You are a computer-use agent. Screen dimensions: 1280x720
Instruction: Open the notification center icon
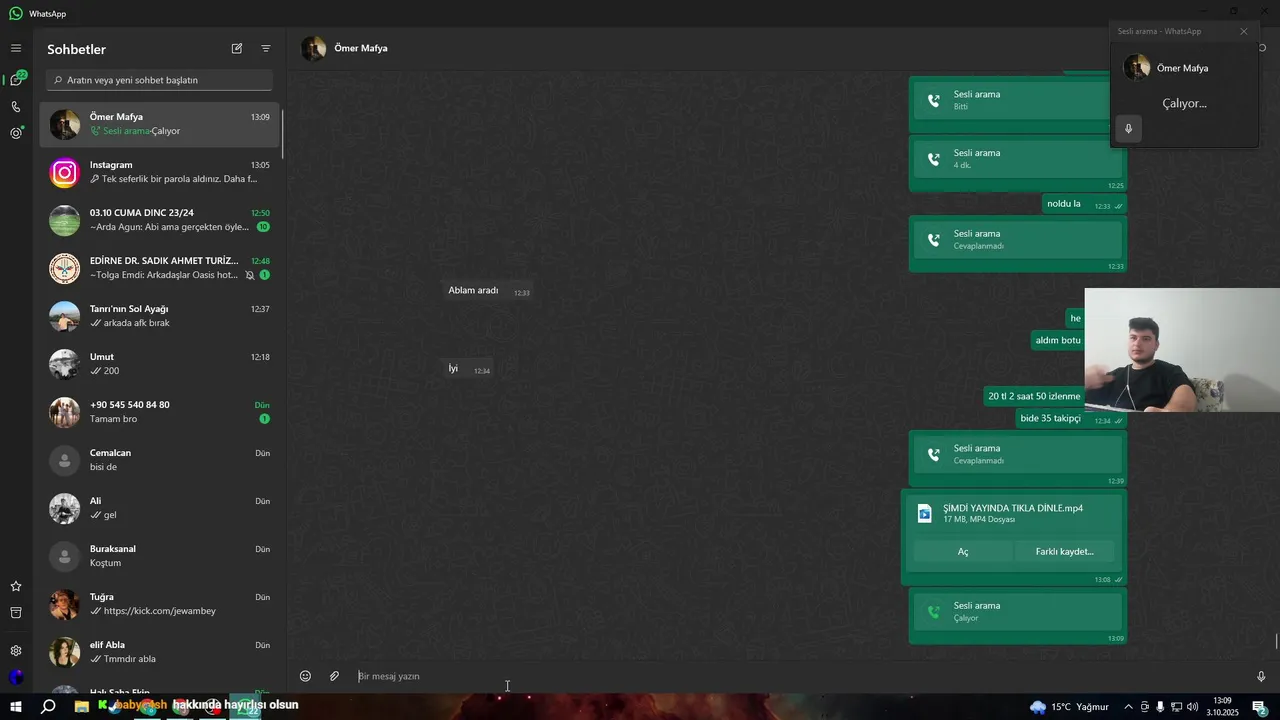tap(1260, 707)
